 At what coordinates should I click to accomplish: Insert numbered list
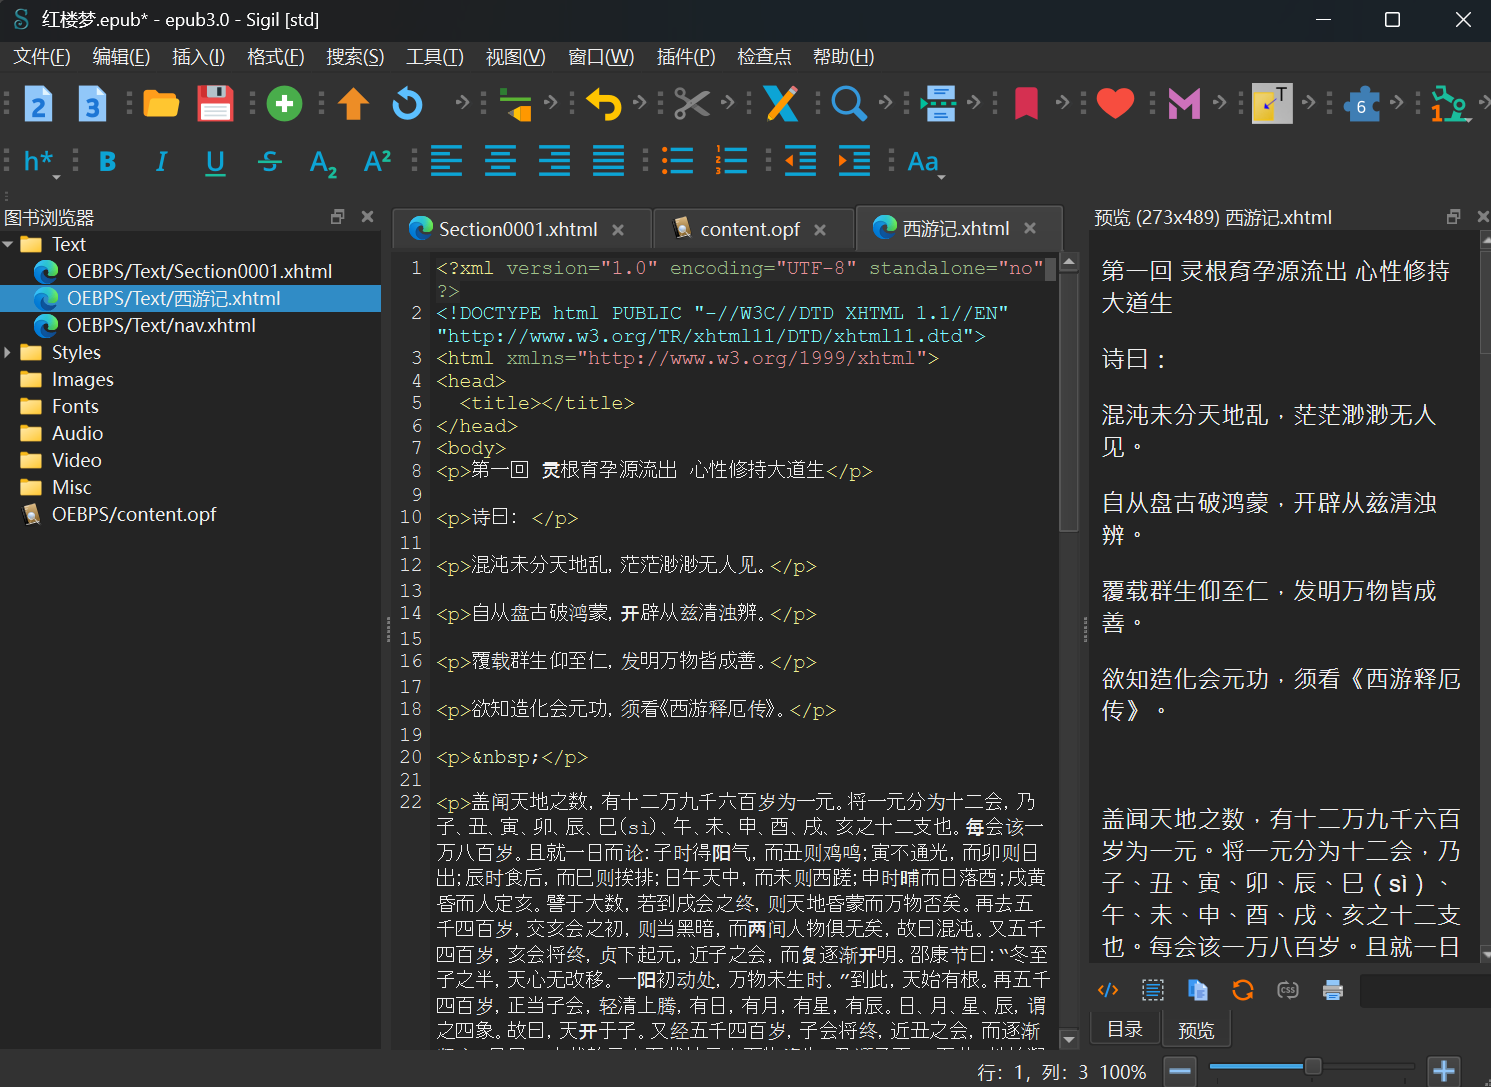(x=731, y=161)
